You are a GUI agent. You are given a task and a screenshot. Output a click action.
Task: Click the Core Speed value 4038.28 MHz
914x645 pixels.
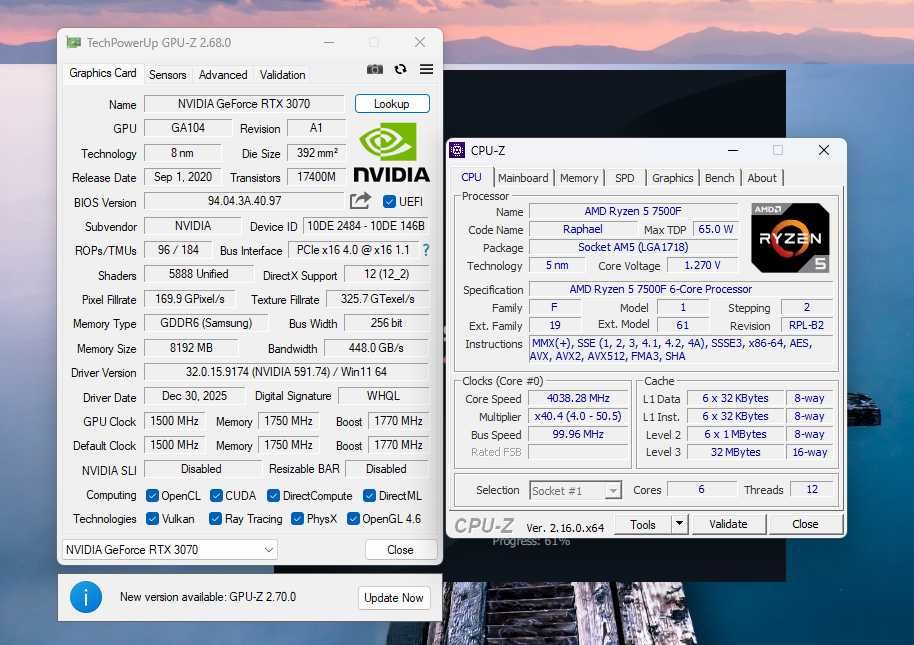[x=578, y=399]
